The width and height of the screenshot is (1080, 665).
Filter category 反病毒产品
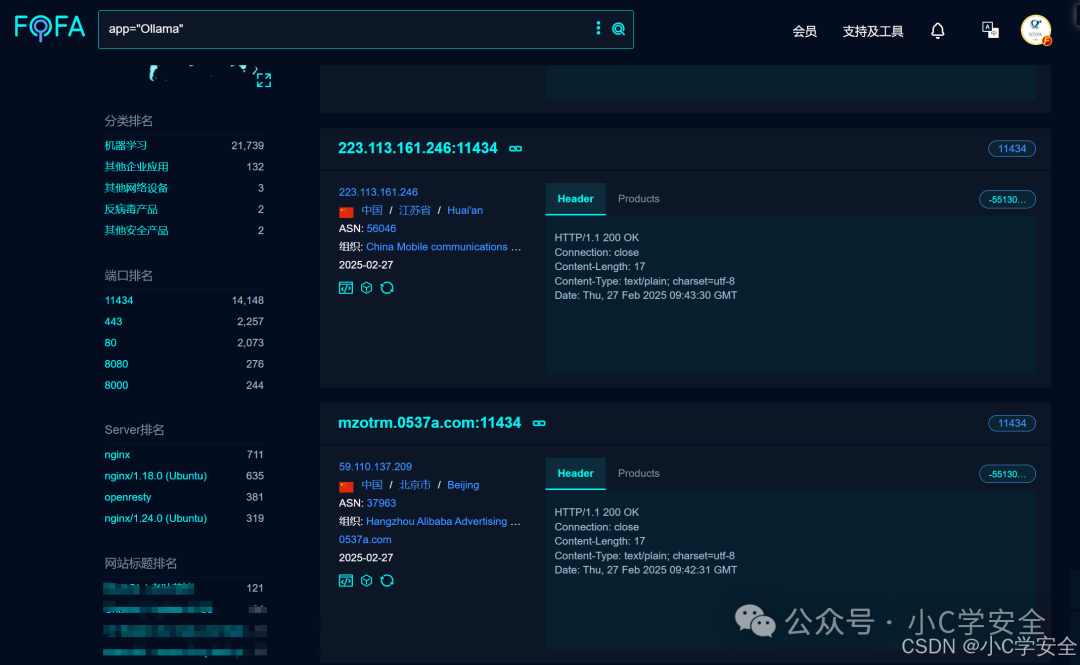click(131, 209)
